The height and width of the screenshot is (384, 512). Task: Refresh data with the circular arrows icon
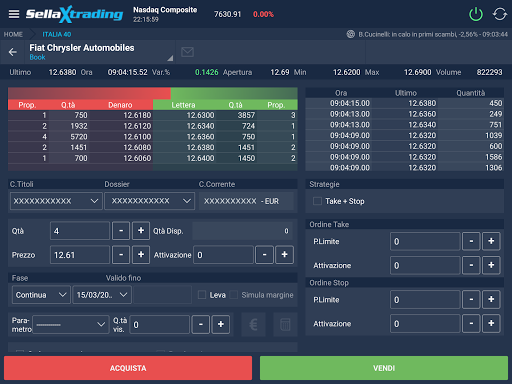pyautogui.click(x=500, y=14)
